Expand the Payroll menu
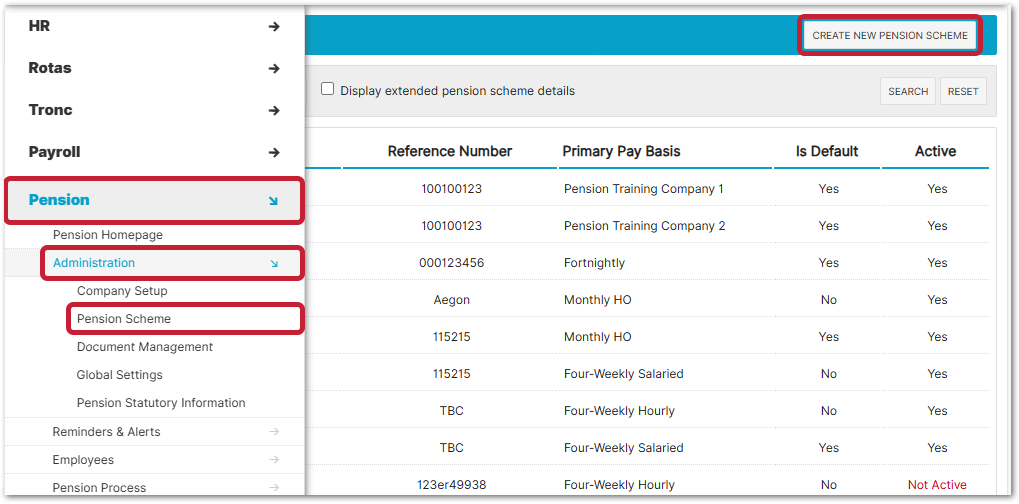 55,152
